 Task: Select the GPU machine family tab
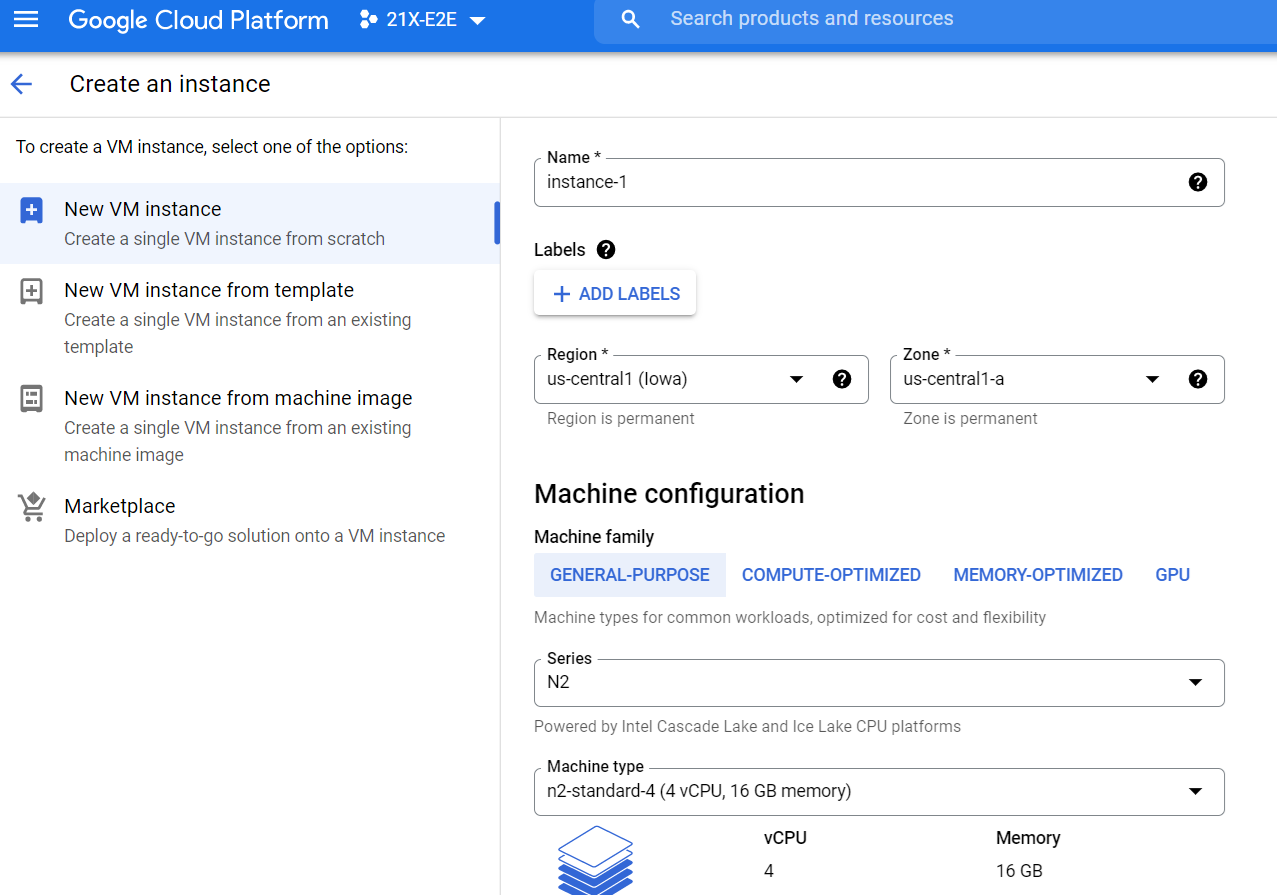pos(1172,575)
